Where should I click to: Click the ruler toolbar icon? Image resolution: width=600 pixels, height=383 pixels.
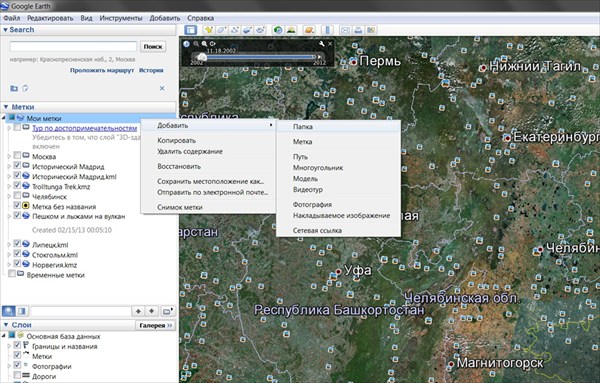[327, 30]
